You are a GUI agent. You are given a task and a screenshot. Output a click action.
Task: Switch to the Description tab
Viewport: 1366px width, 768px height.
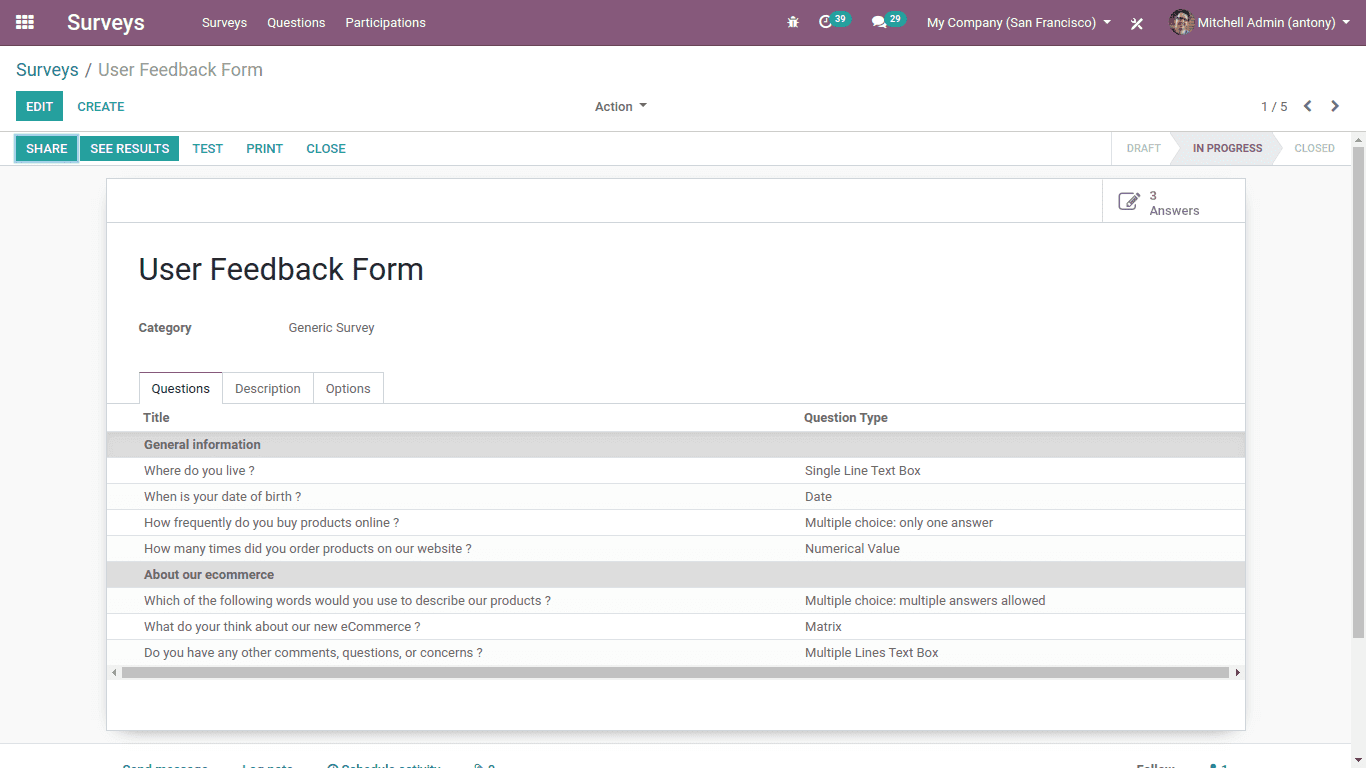[268, 388]
